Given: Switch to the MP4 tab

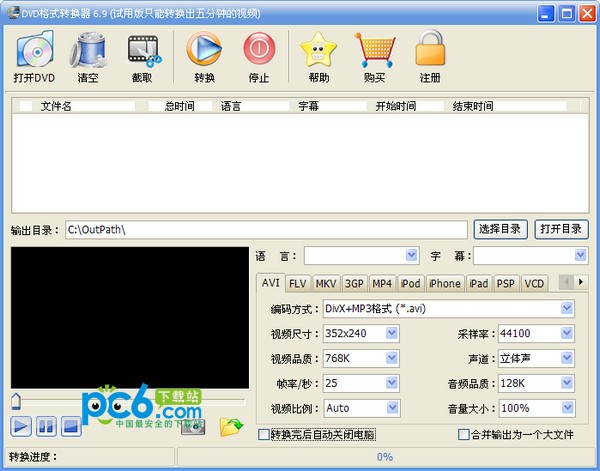Looking at the screenshot, I should (382, 284).
